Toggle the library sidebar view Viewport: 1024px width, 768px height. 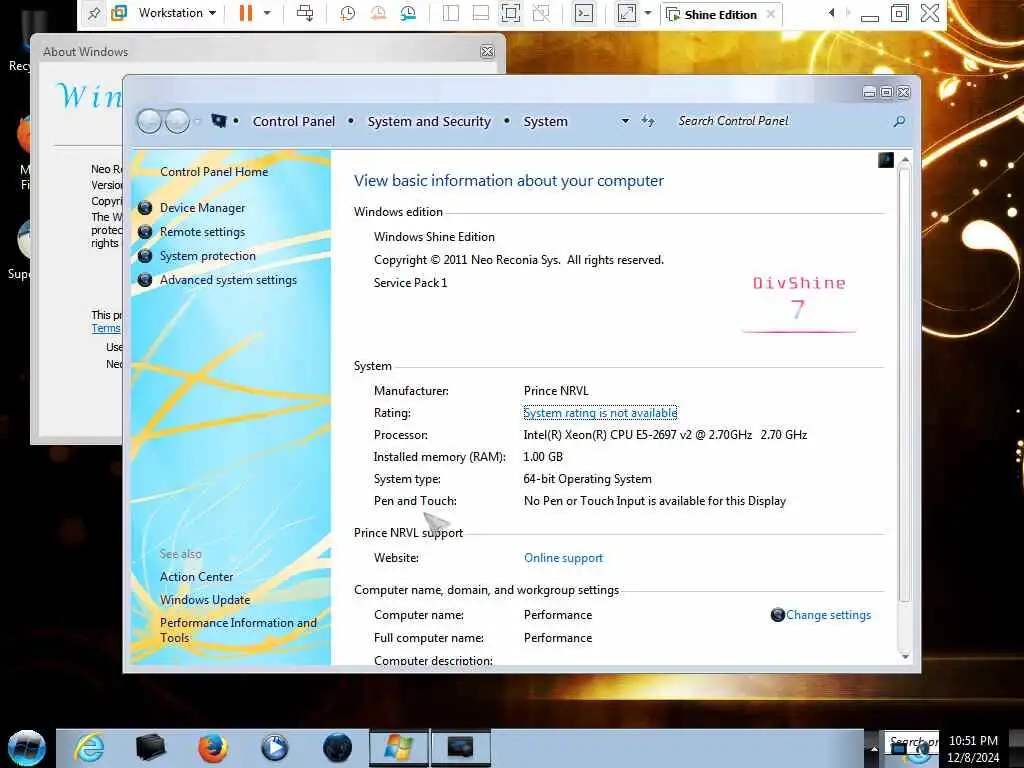click(x=451, y=13)
